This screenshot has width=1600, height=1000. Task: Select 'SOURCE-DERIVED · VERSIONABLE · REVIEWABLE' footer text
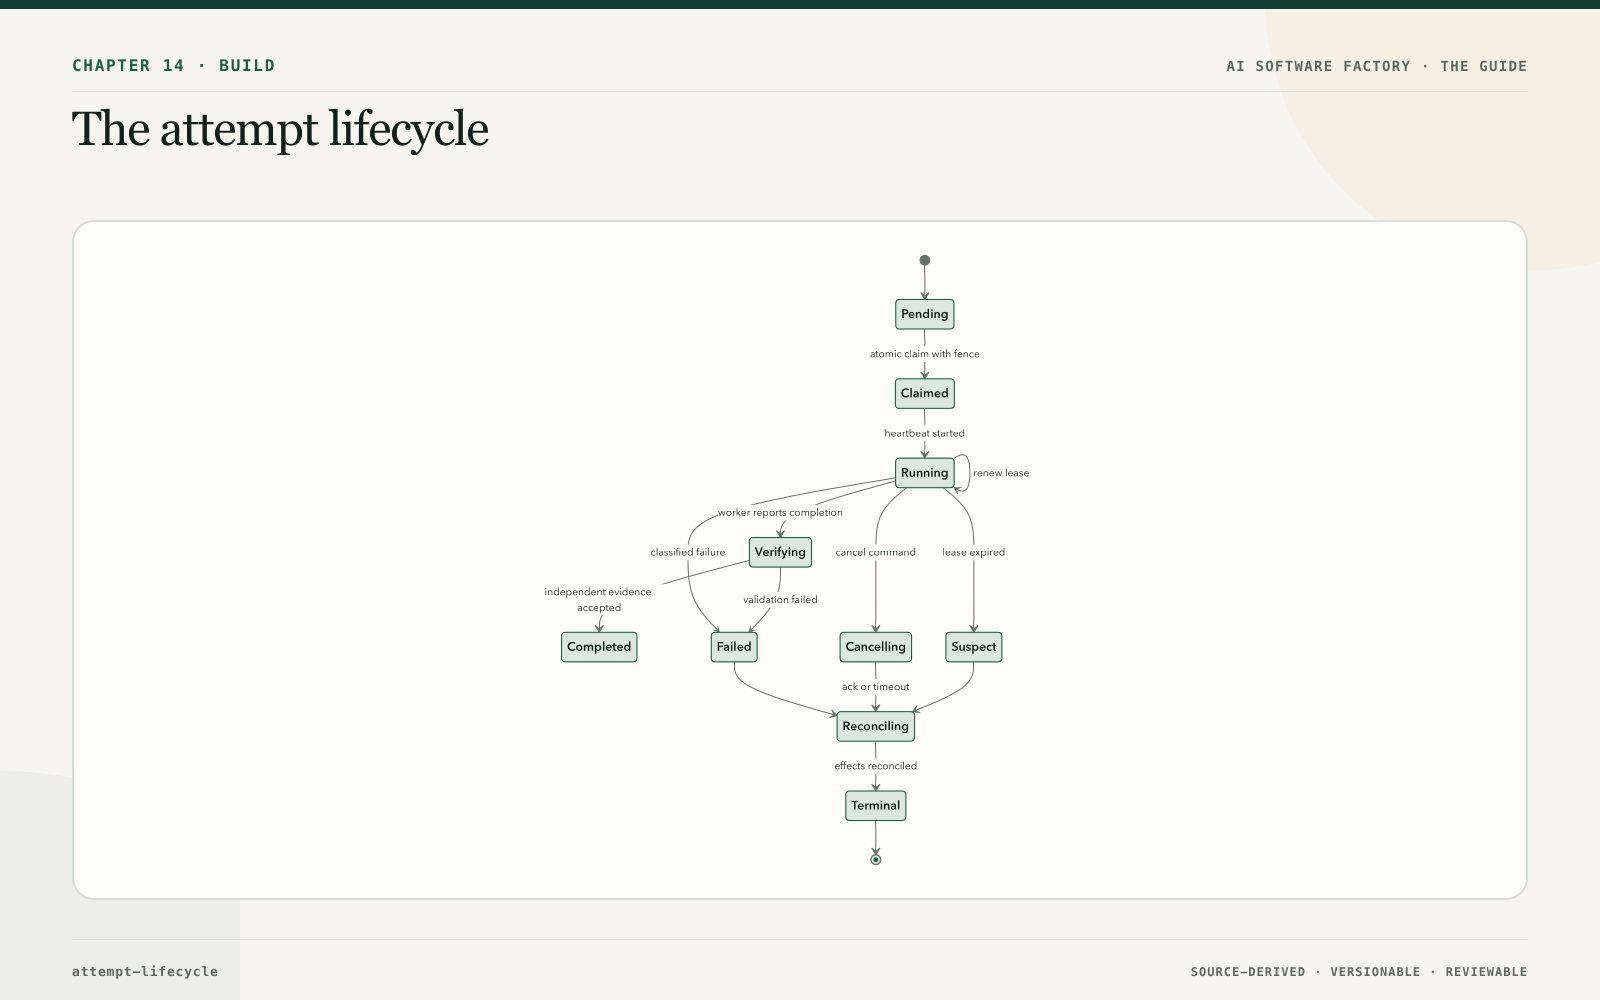[x=1359, y=972]
